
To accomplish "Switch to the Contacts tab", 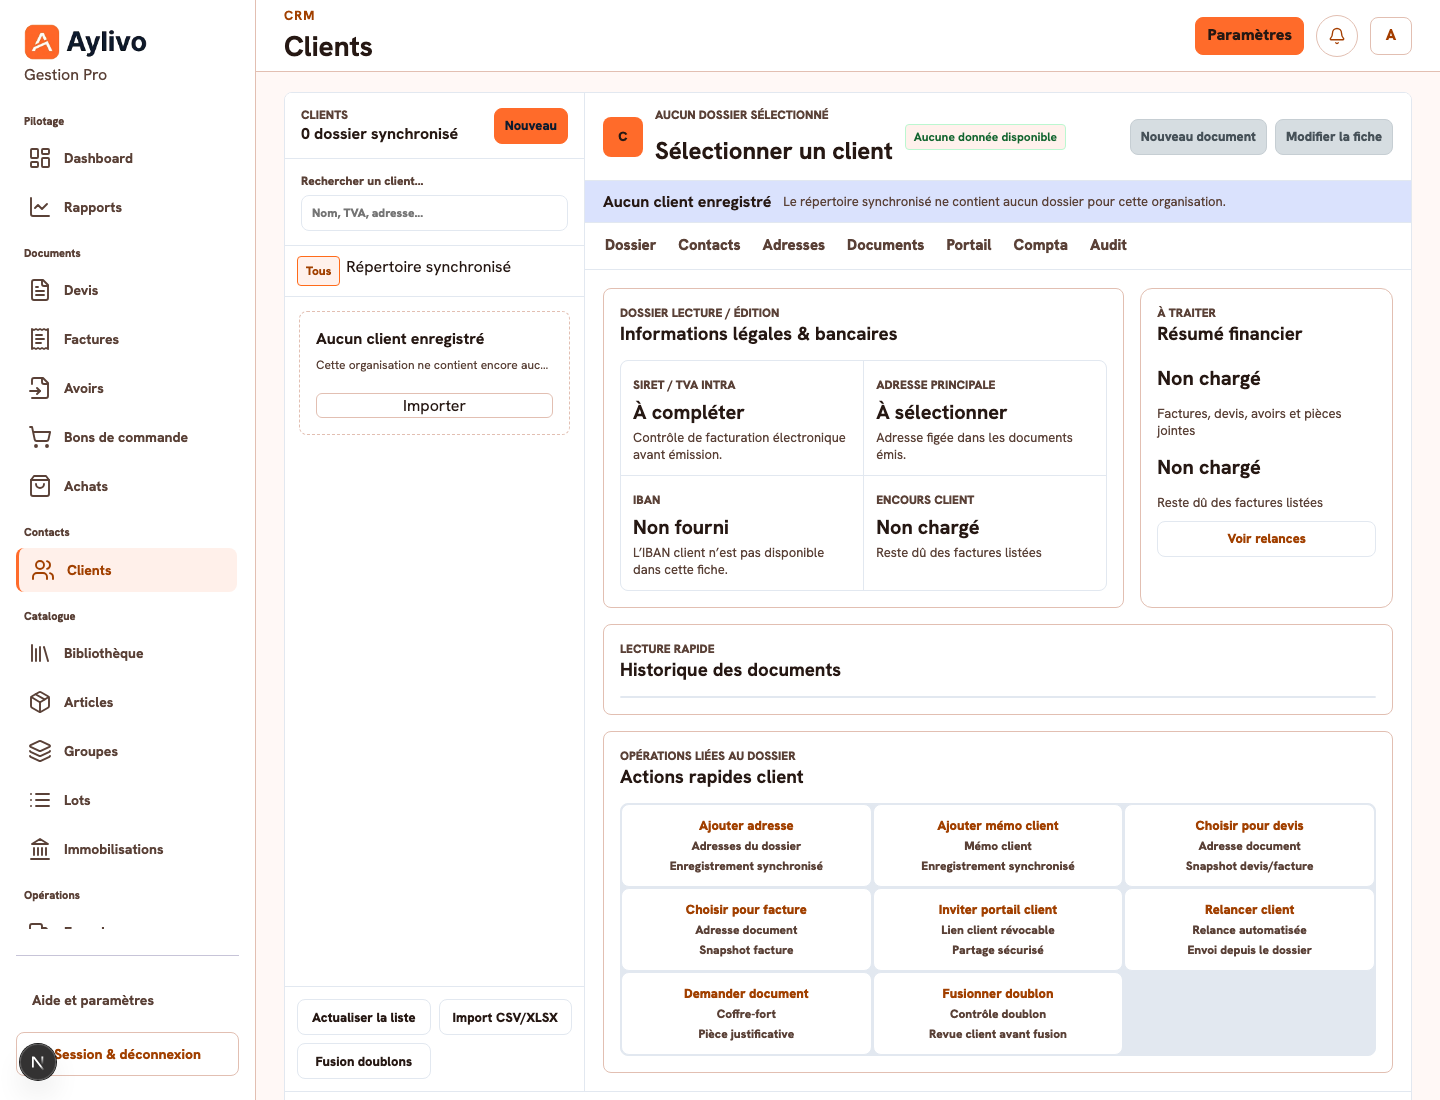I will point(709,245).
